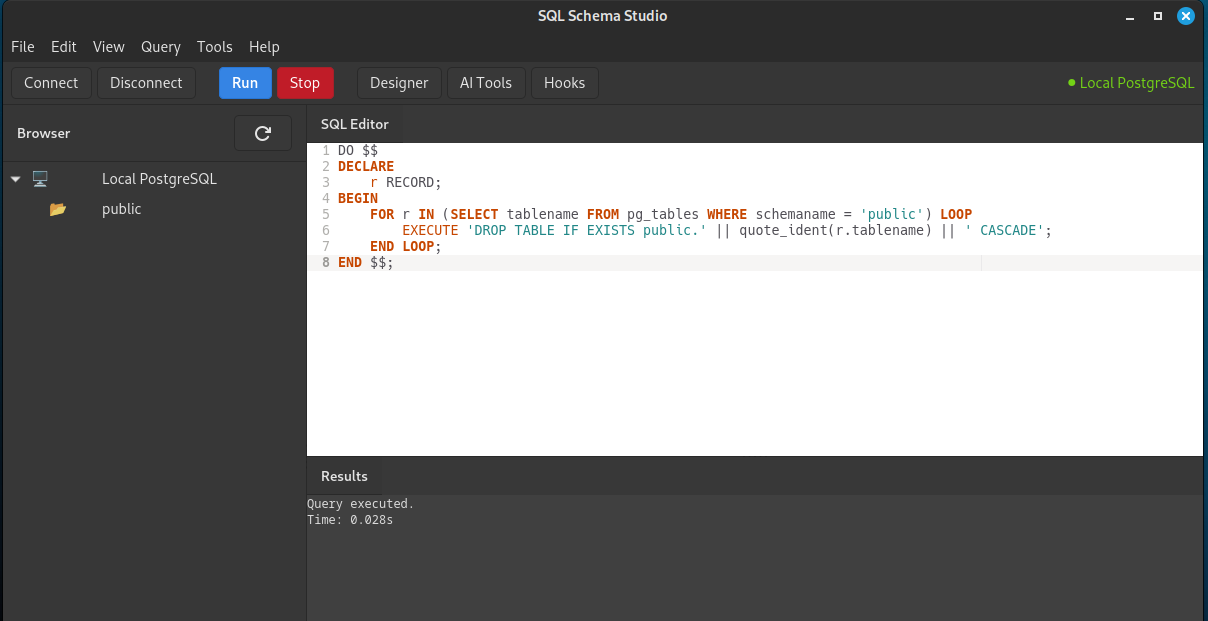The height and width of the screenshot is (621, 1208).
Task: Close the SQL Schema Studio window
Action: pyautogui.click(x=1186, y=16)
